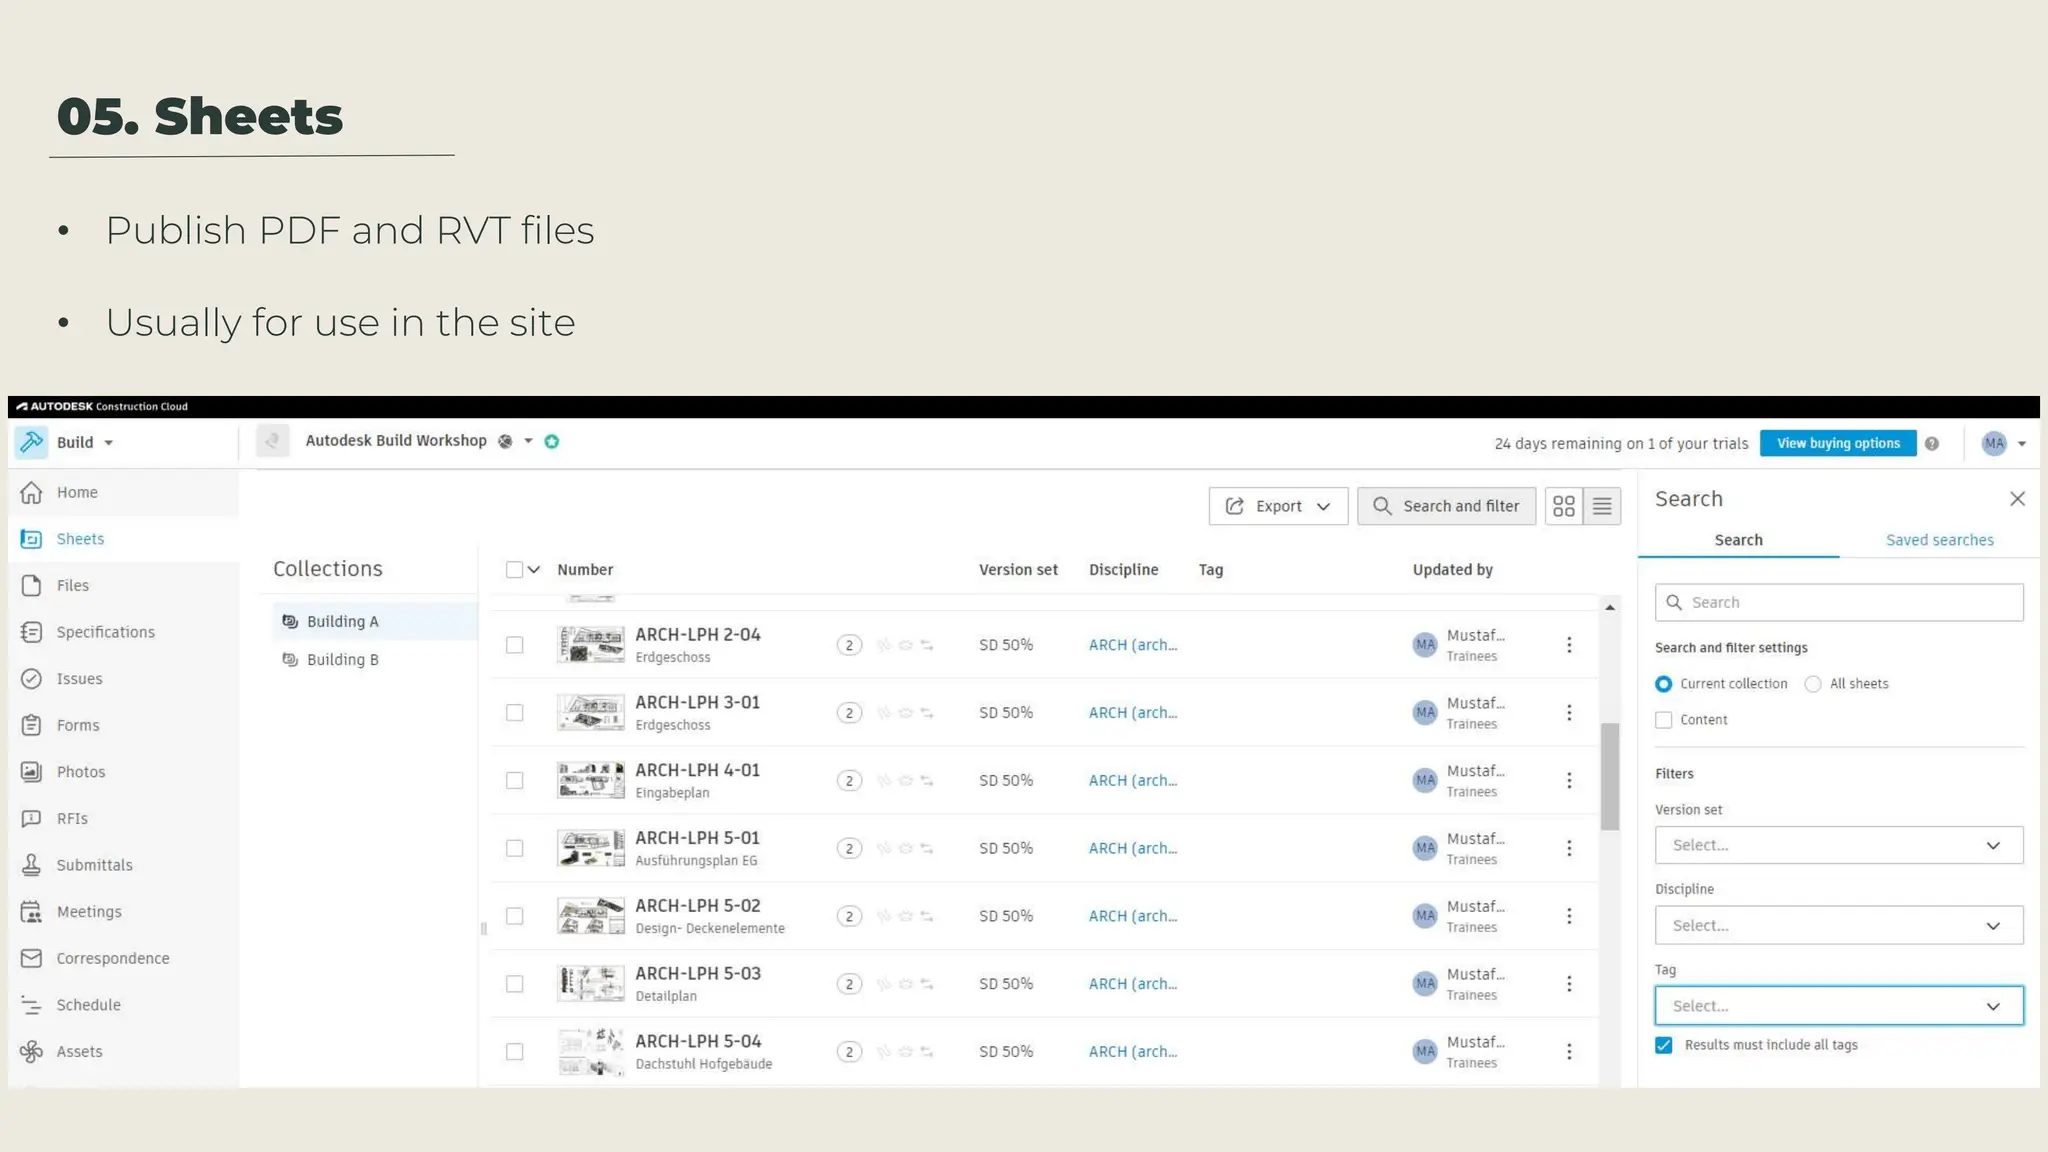
Task: Click scroll-up arrow of sheet list
Action: tap(1609, 608)
